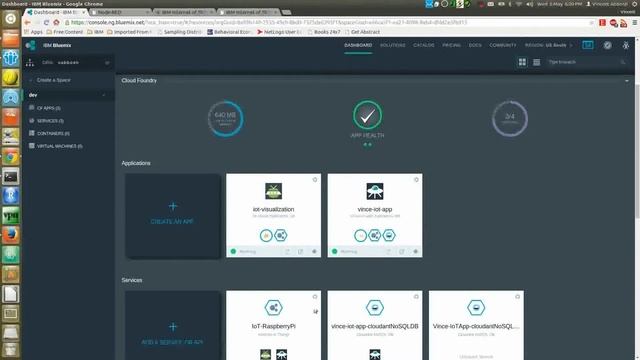Click the header settings icon at far right
The width and height of the screenshot is (640, 360).
[x=626, y=45]
